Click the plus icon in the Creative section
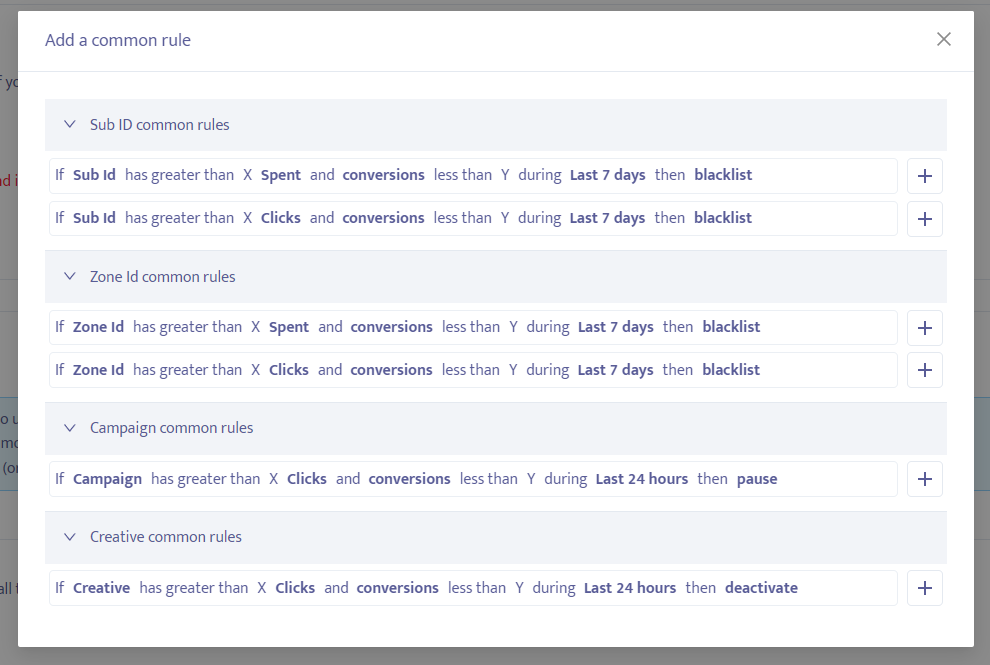The width and height of the screenshot is (990, 665). [924, 588]
